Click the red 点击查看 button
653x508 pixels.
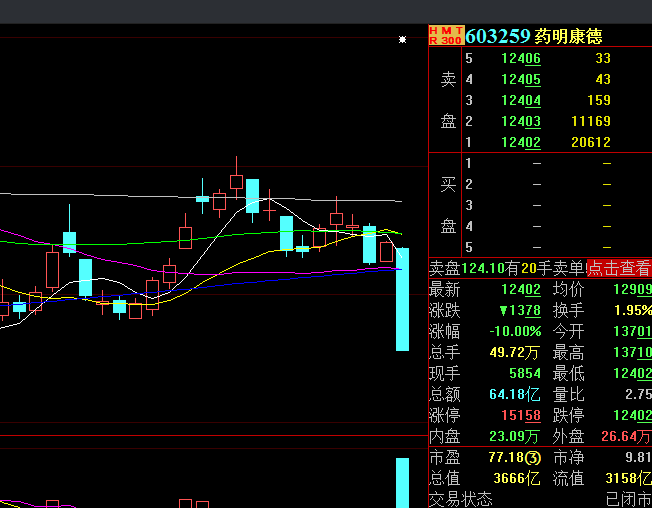pos(618,268)
